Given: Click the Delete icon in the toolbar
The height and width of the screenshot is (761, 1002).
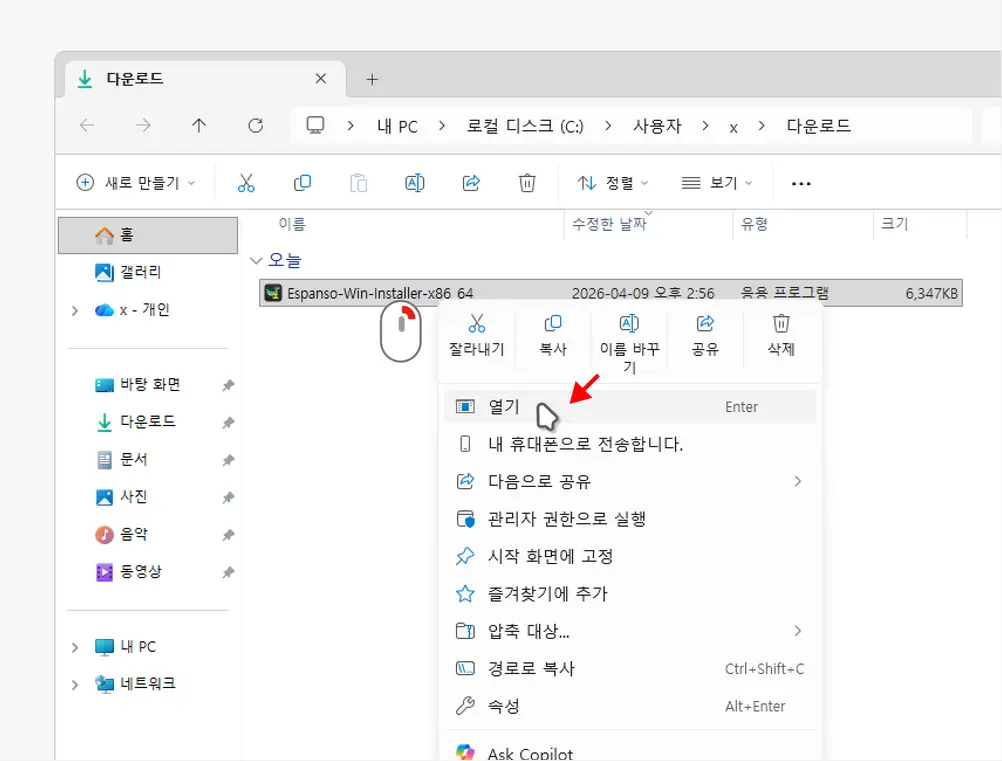Looking at the screenshot, I should coord(527,182).
